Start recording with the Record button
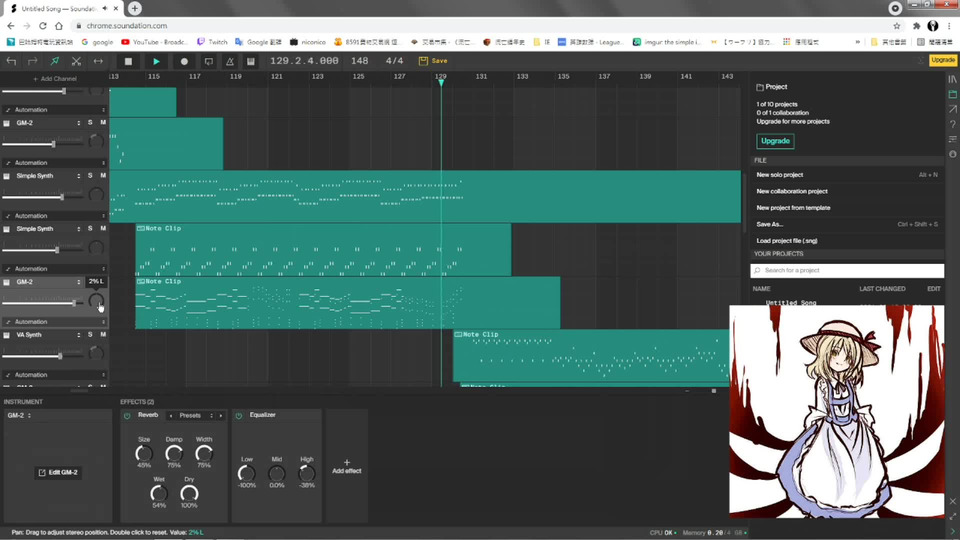The image size is (960, 540). (184, 61)
